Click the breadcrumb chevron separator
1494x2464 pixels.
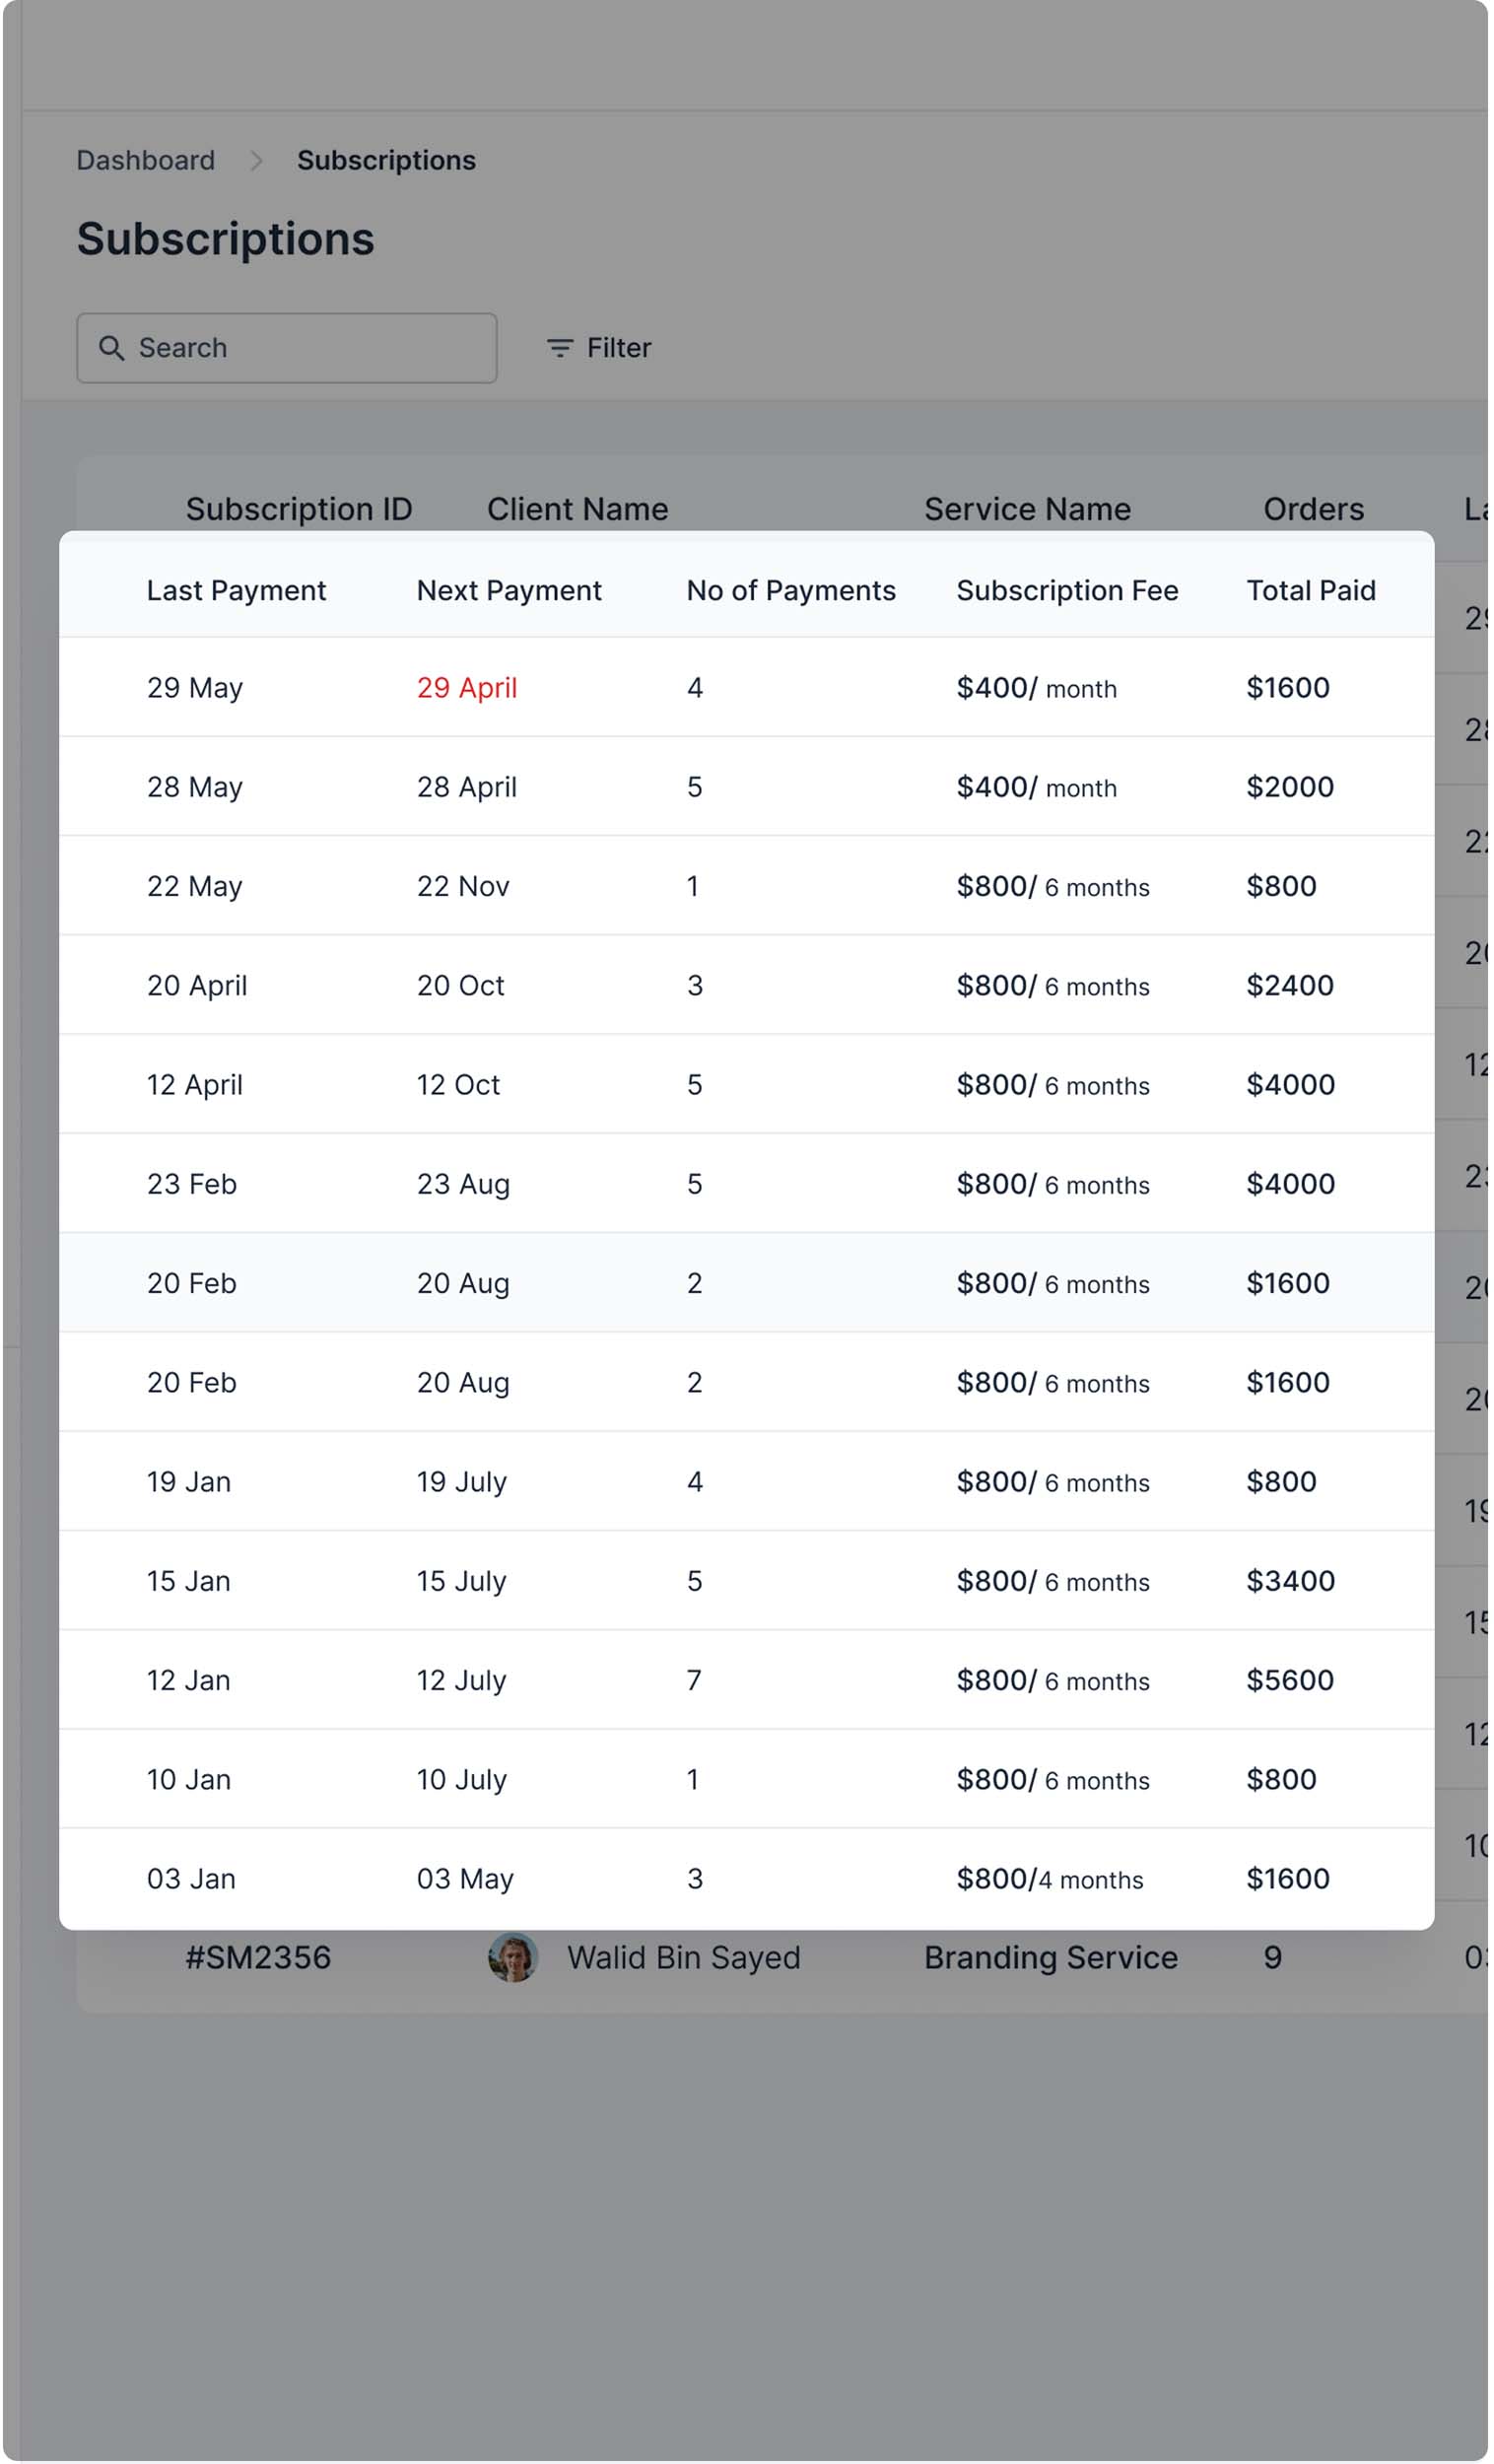(257, 160)
